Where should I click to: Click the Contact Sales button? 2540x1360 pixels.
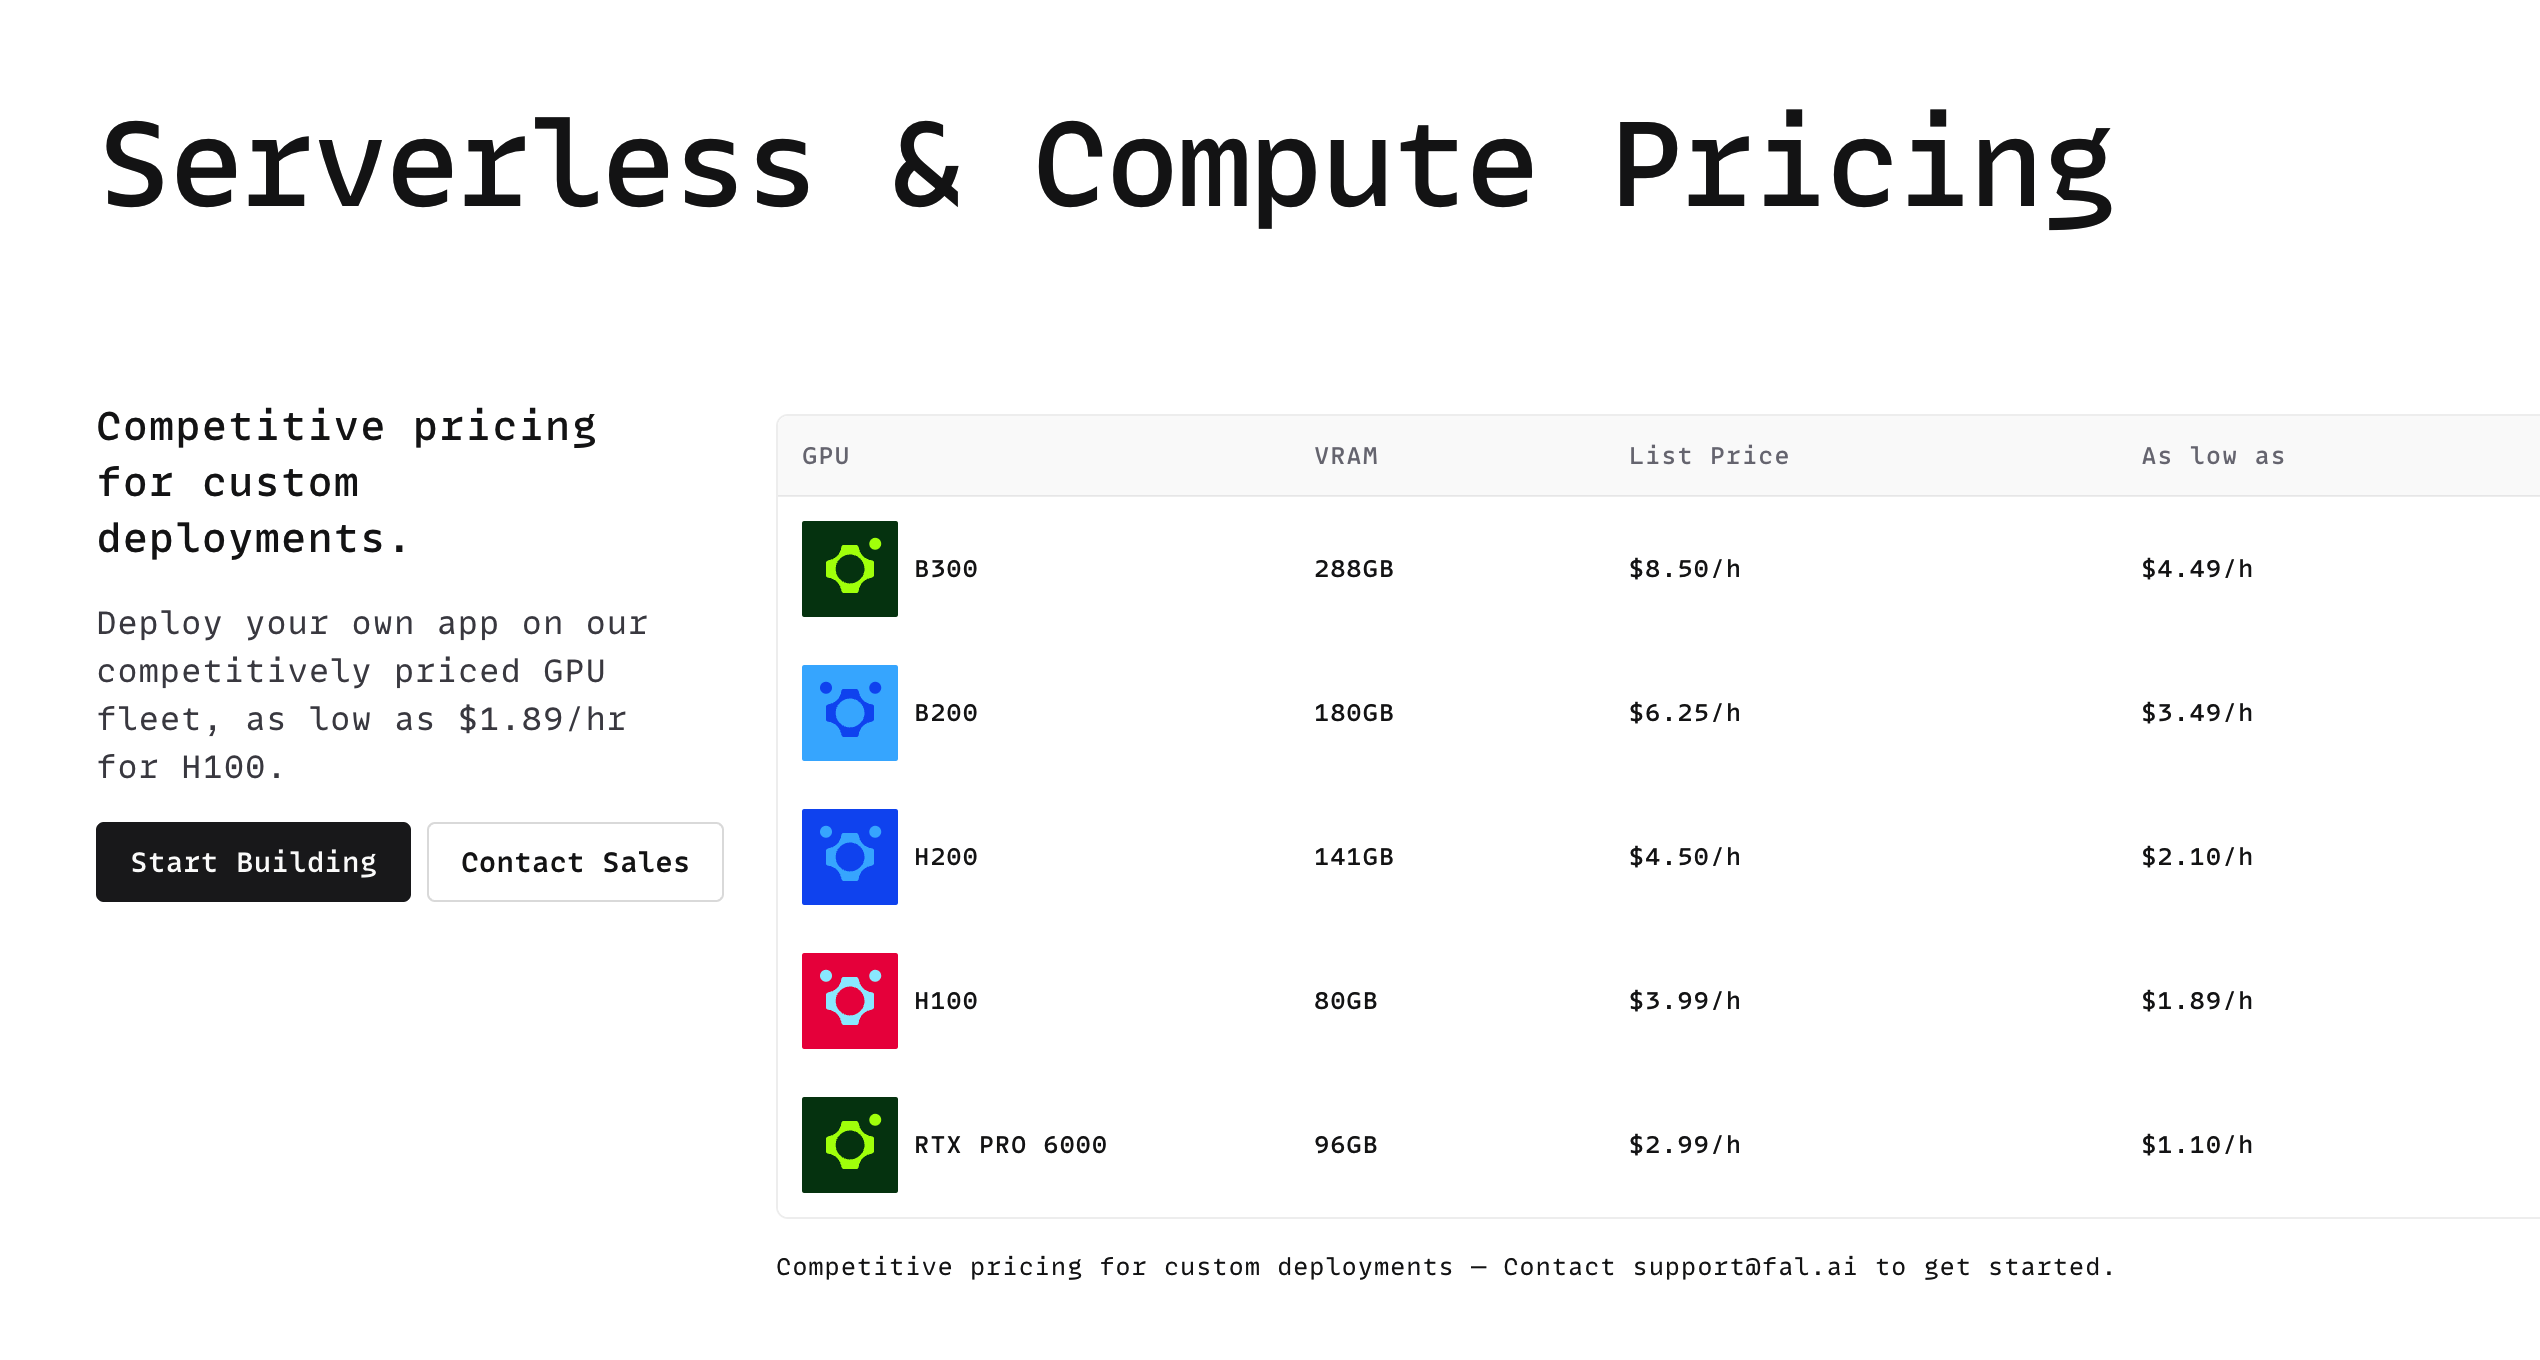[575, 862]
